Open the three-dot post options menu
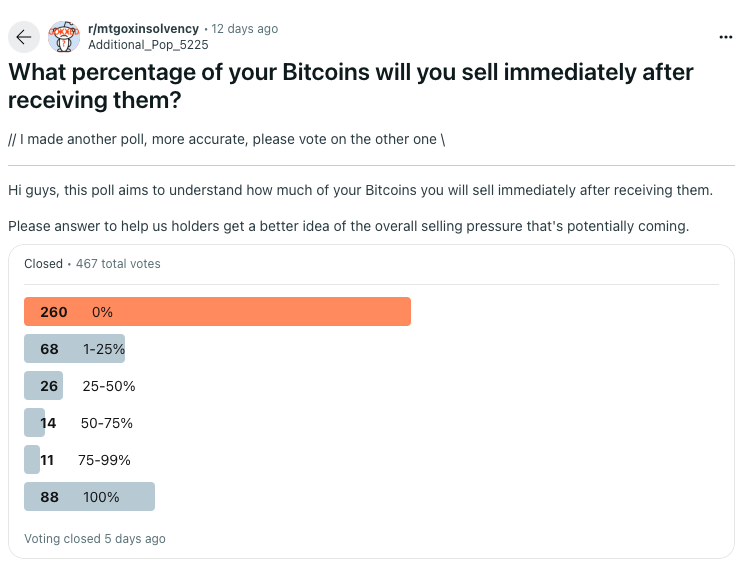 (726, 37)
